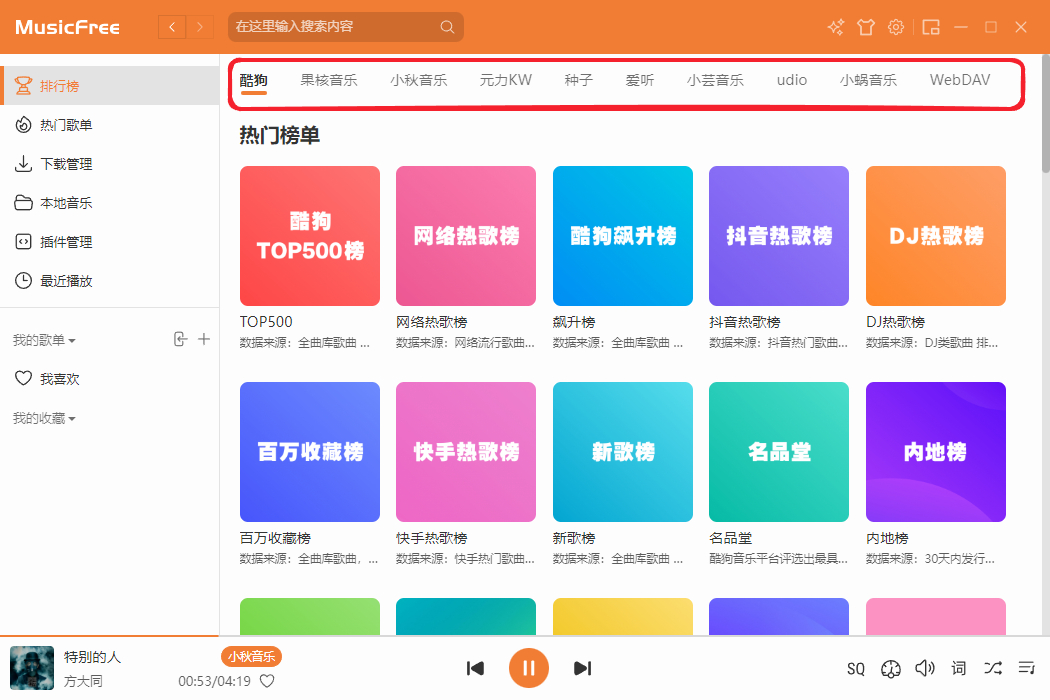Click the search magnifier icon
Image resolution: width=1050 pixels, height=700 pixels.
(447, 27)
